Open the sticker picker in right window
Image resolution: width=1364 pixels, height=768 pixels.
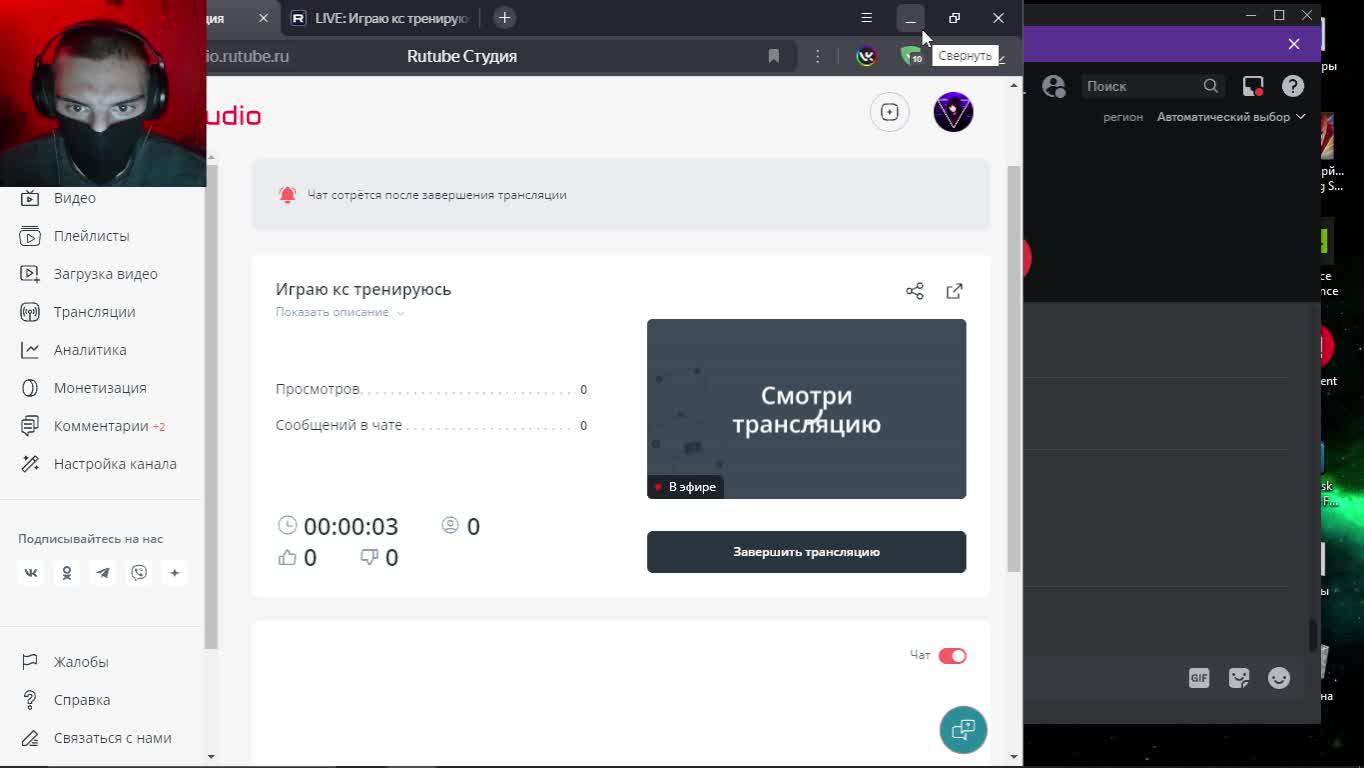point(1239,678)
